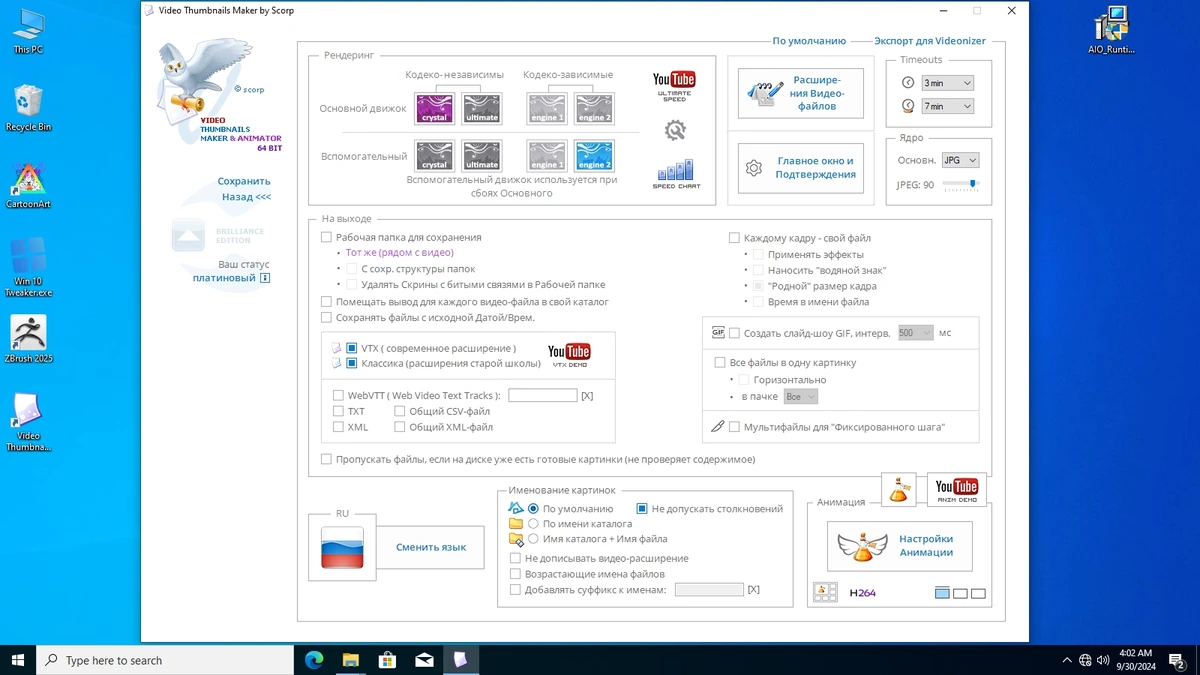The height and width of the screenshot is (675, 1200).
Task: Open the YouTube Anim Demo video
Action: click(956, 490)
